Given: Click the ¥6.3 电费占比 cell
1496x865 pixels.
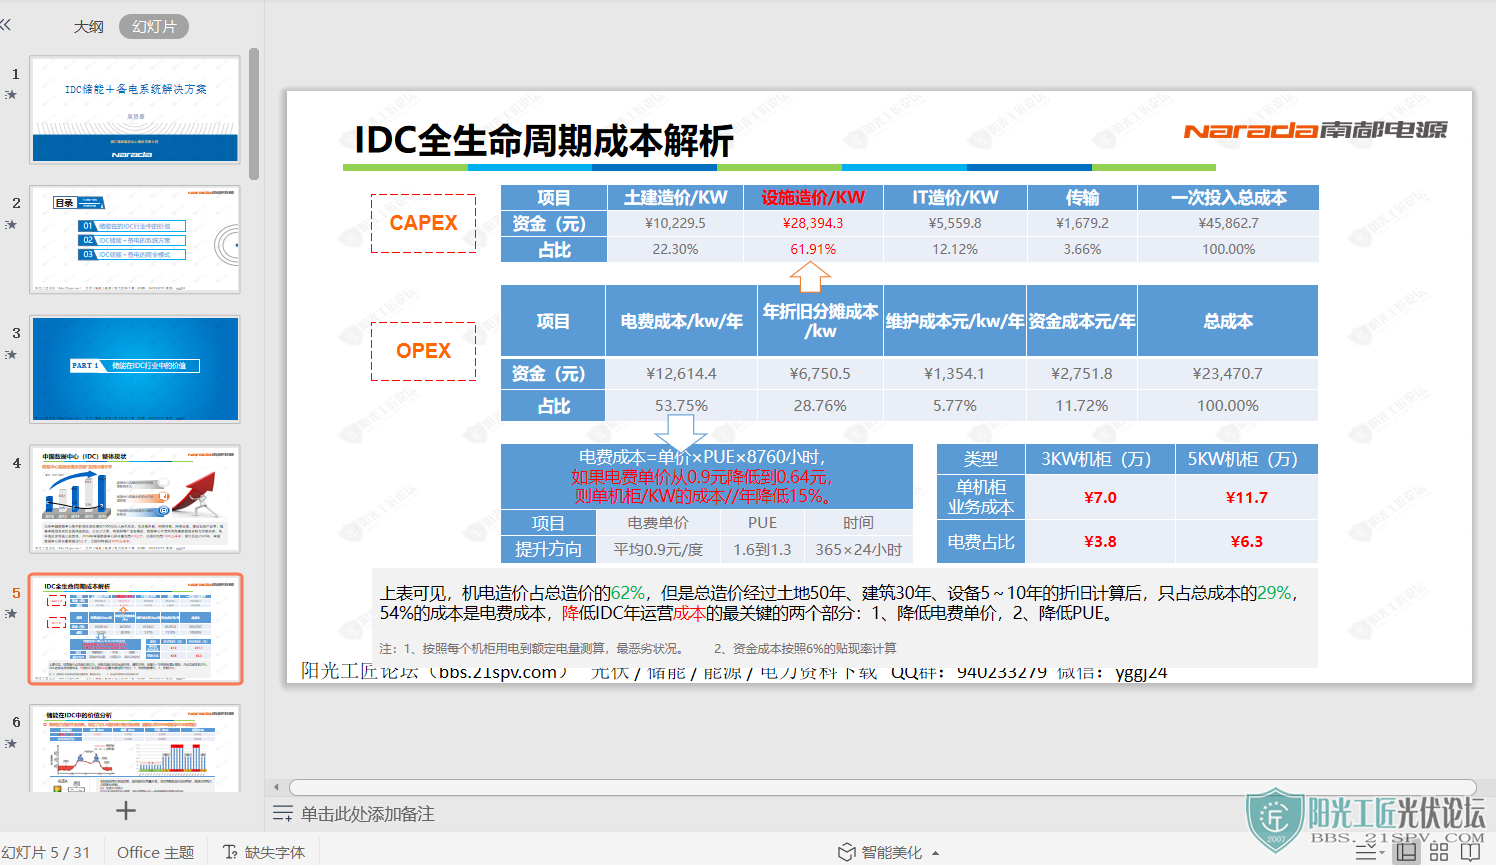Looking at the screenshot, I should coord(1246,541).
